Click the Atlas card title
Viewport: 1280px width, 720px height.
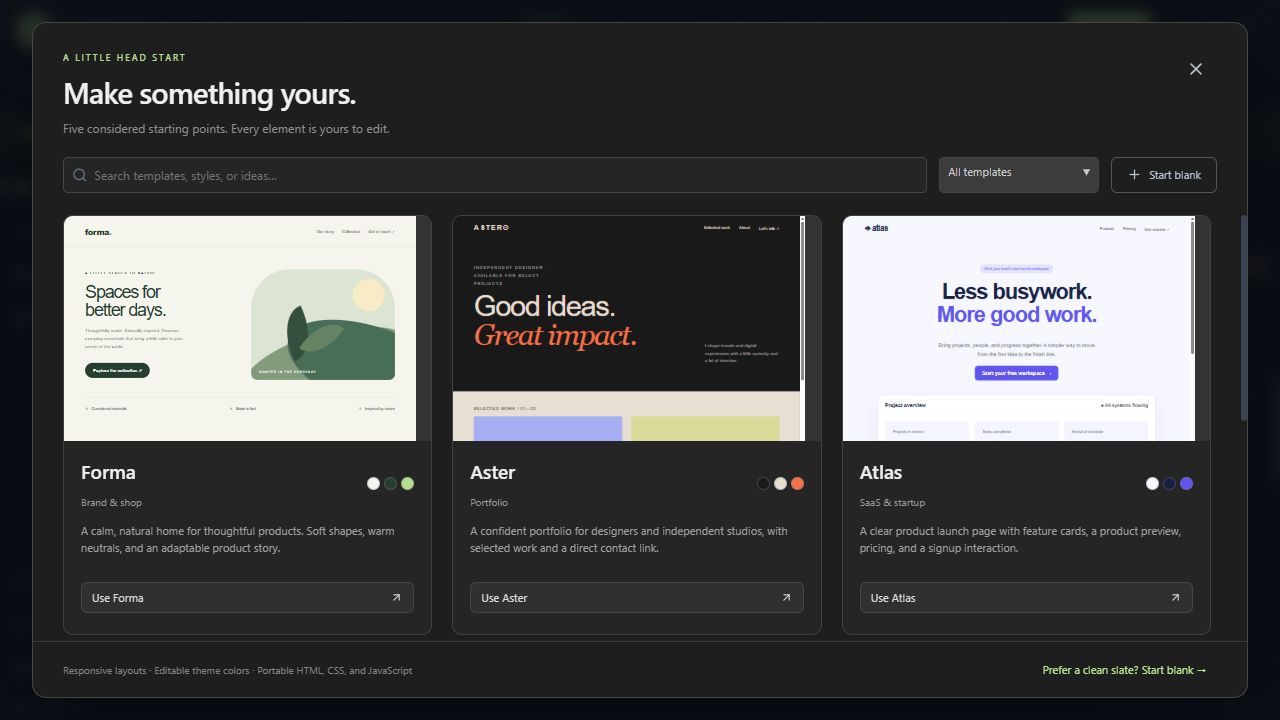881,472
